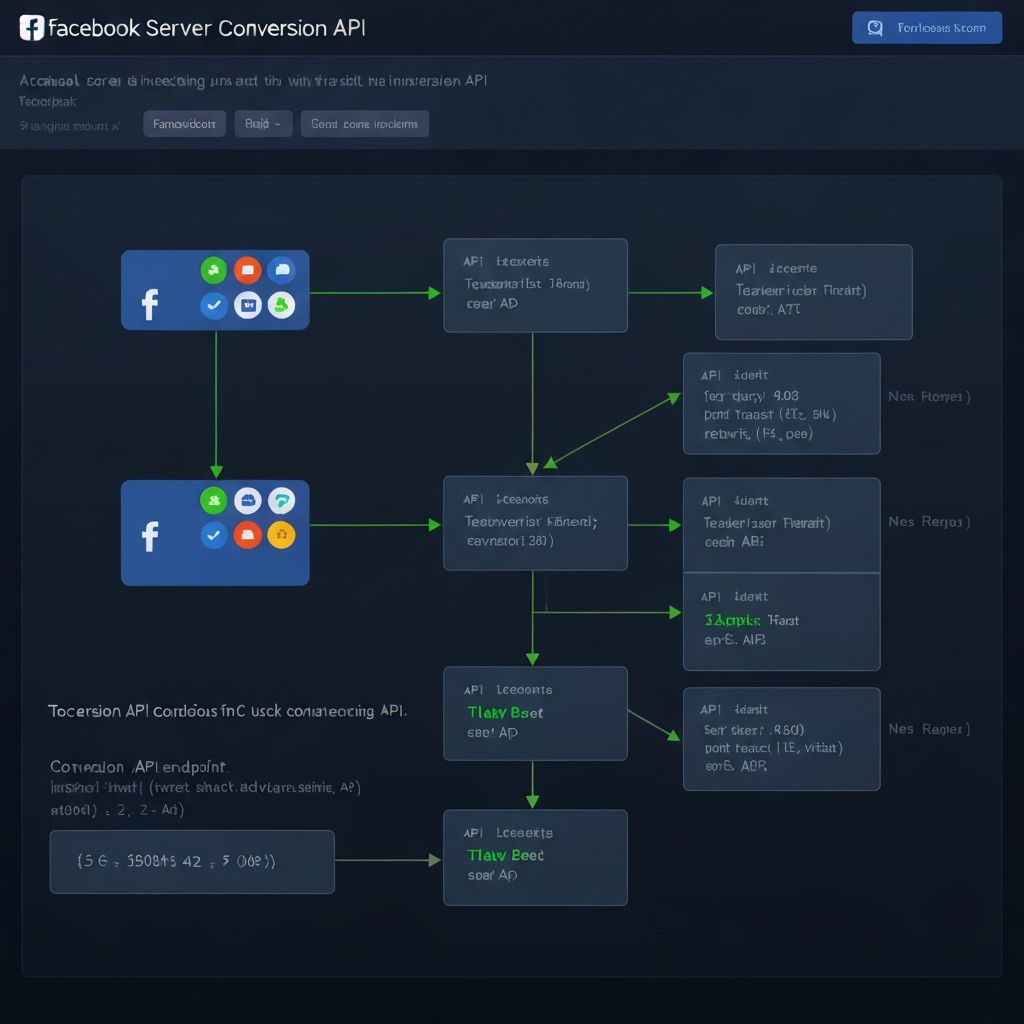The height and width of the screenshot is (1024, 1024).
Task: Click the 'Sens cone irodems' button
Action: 365,124
